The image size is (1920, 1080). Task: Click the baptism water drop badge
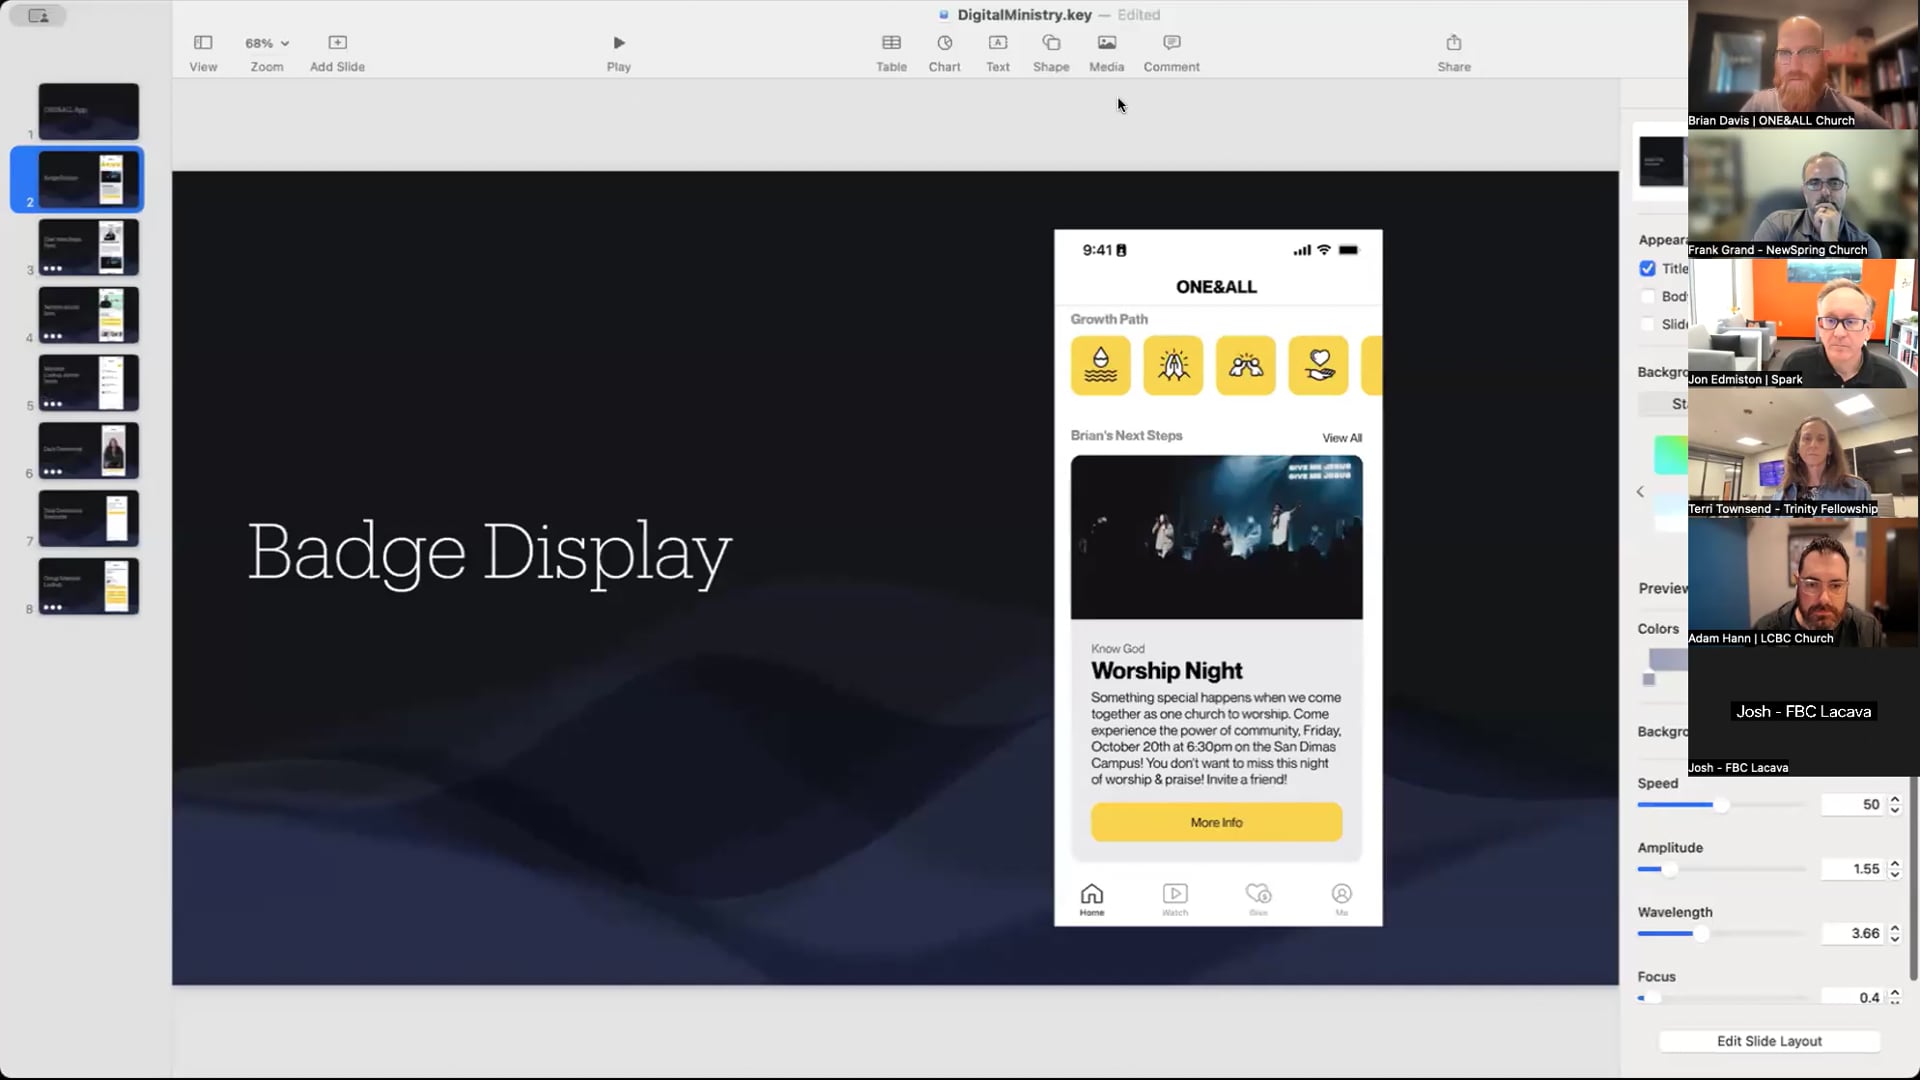[x=1100, y=366]
